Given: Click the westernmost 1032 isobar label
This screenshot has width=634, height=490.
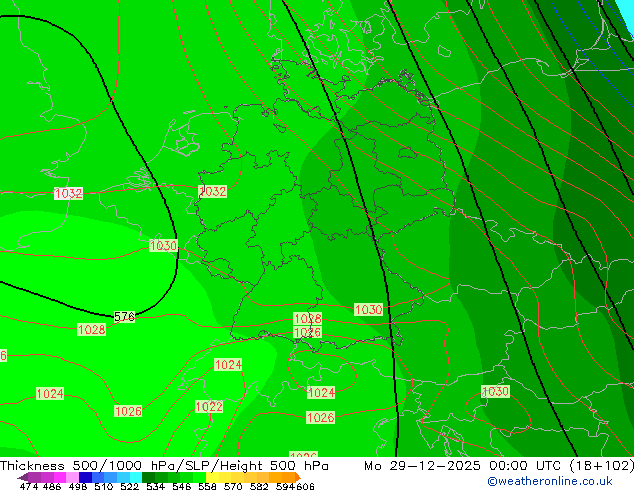Looking at the screenshot, I should coord(68,194).
